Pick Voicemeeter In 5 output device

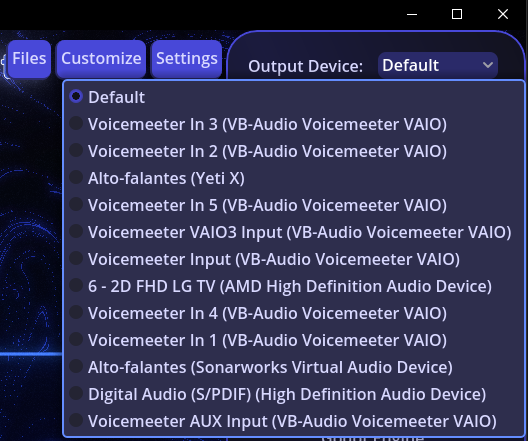pos(294,205)
